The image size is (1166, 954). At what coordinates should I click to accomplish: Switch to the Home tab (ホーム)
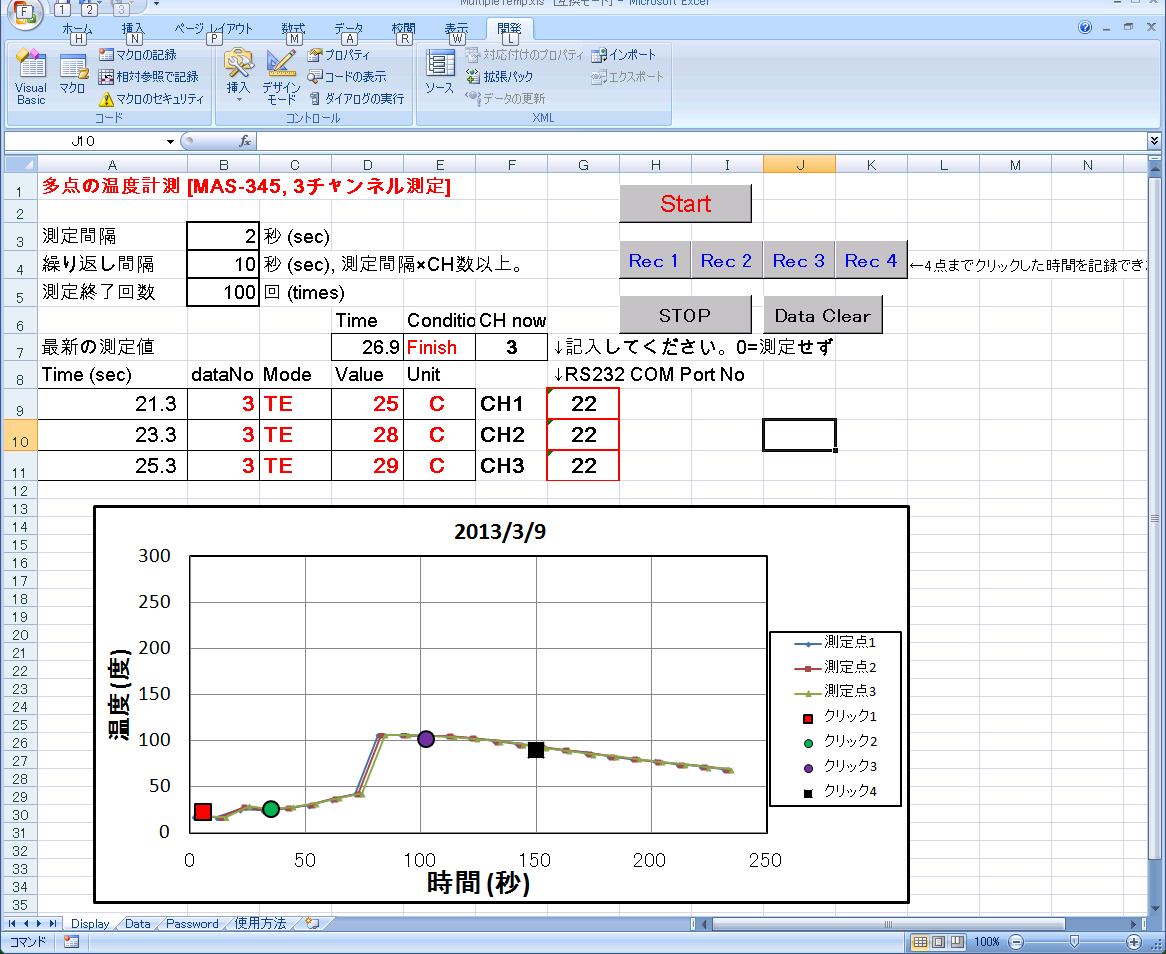click(x=77, y=29)
